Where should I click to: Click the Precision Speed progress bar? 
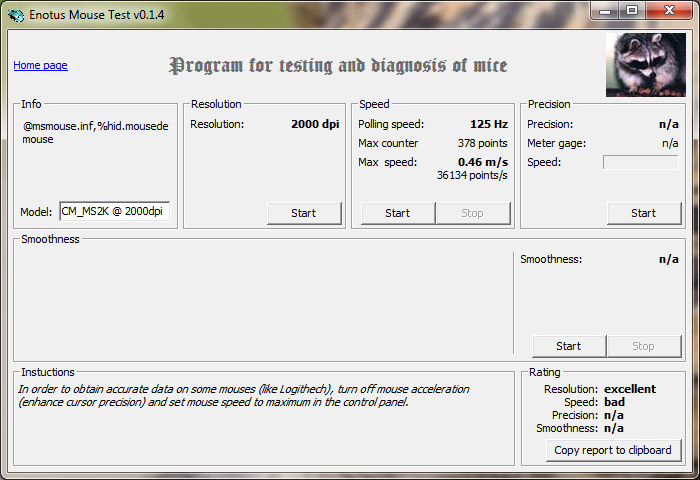pyautogui.click(x=641, y=162)
